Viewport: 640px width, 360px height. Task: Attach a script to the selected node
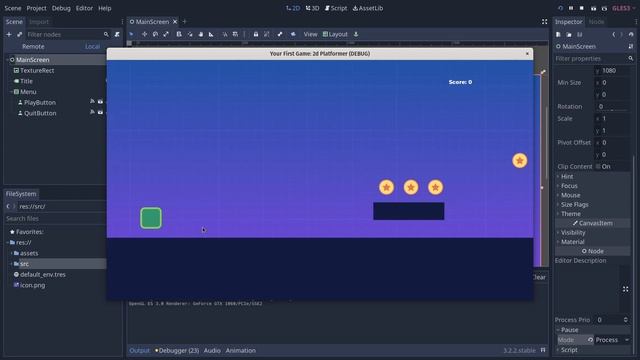(117, 34)
